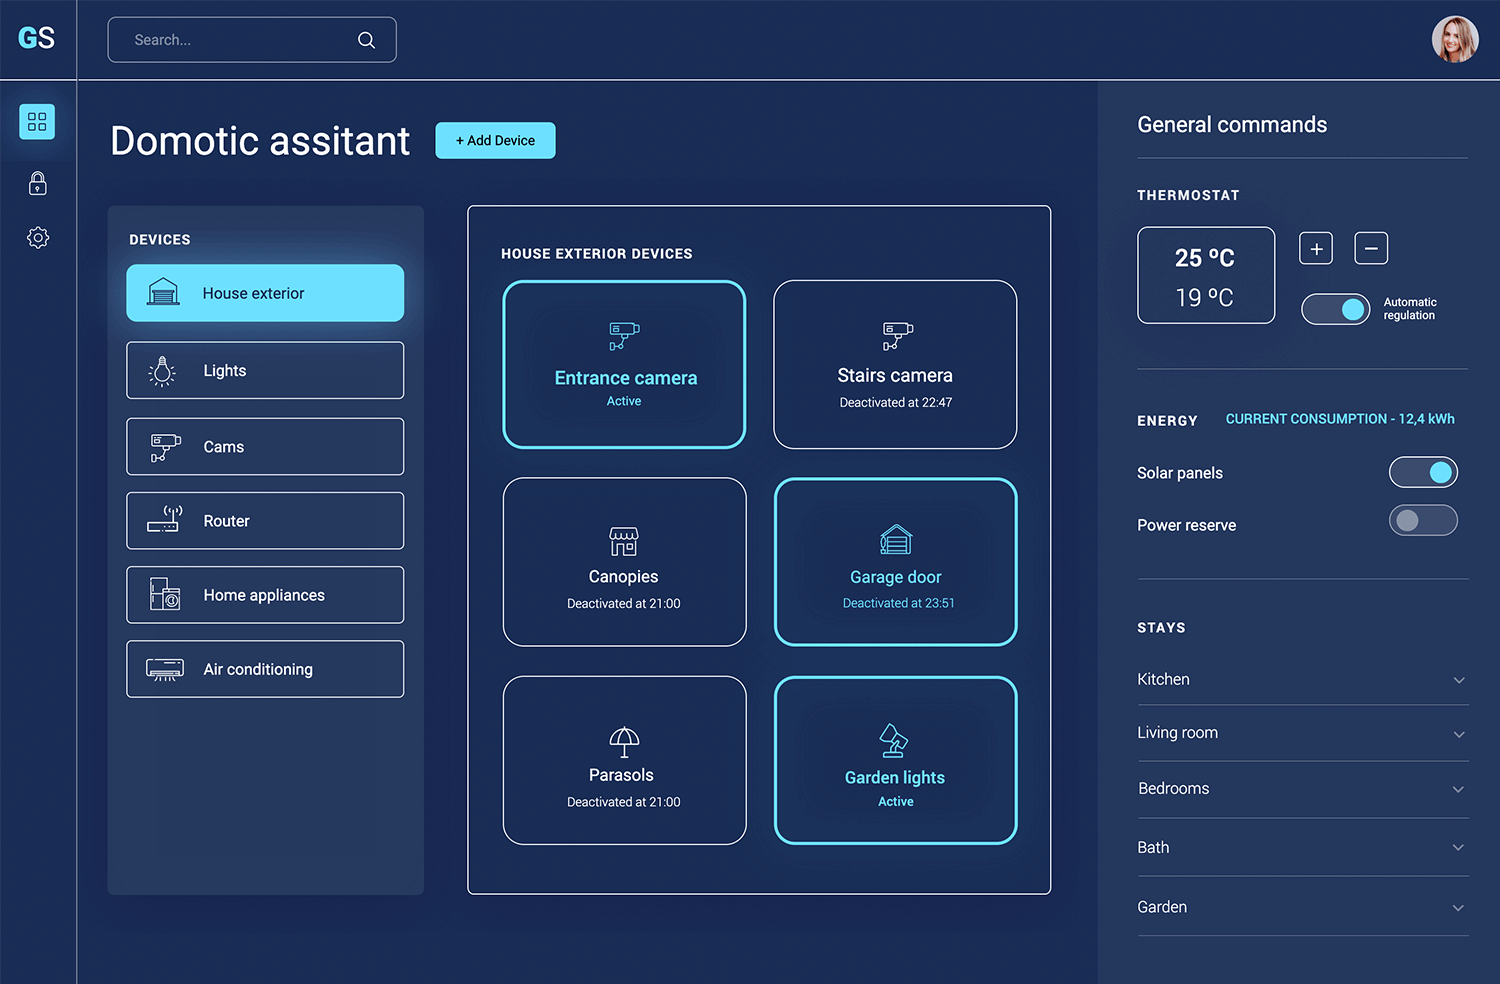The image size is (1500, 984).
Task: Decrease thermostat with the minus button
Action: coord(1371,248)
